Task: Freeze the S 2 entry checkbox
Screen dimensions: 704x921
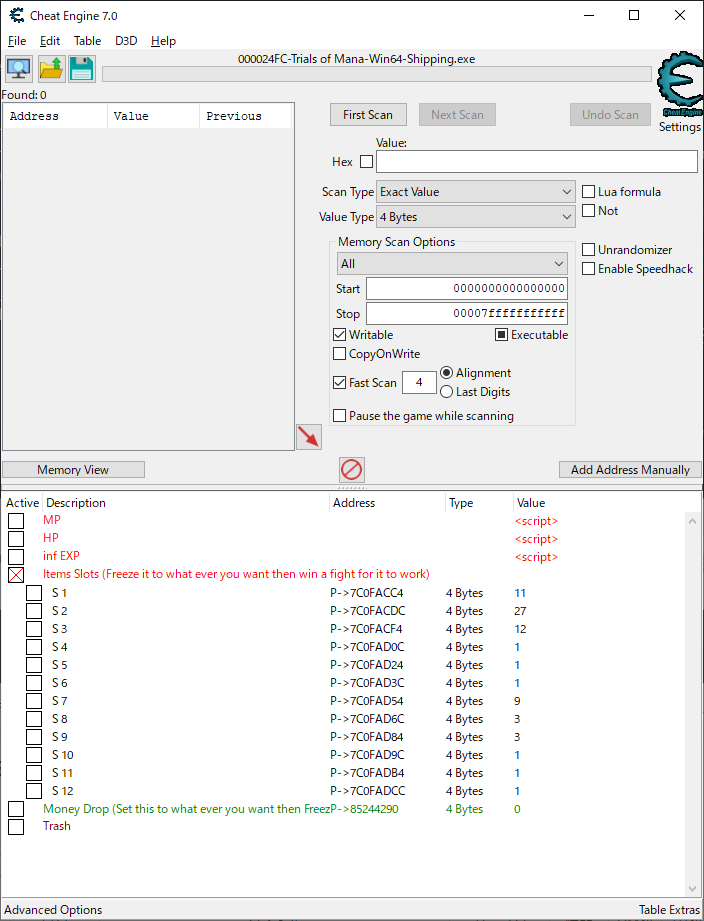Action: click(x=34, y=611)
